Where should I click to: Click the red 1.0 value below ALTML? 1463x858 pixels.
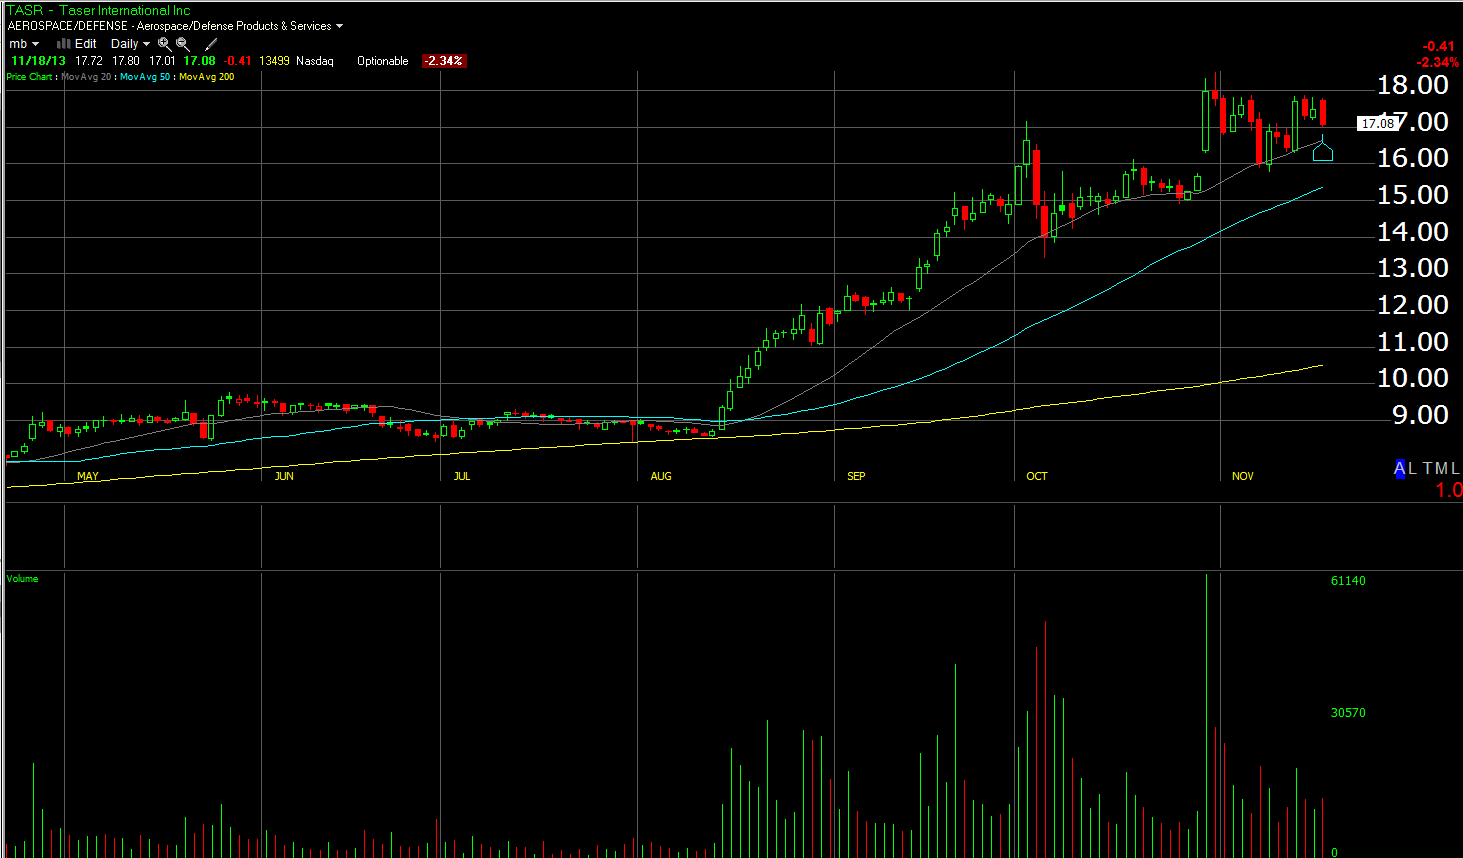click(x=1449, y=491)
